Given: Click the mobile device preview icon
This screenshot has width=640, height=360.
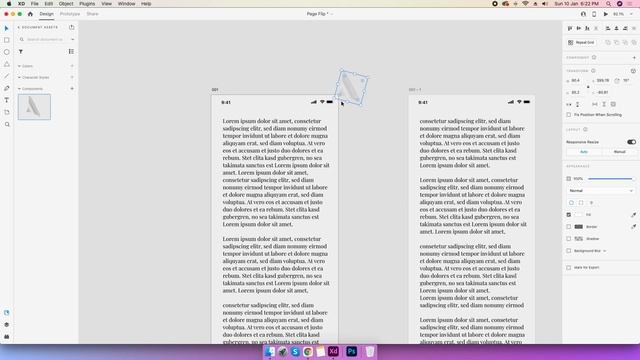Looking at the screenshot, I should 594,14.
